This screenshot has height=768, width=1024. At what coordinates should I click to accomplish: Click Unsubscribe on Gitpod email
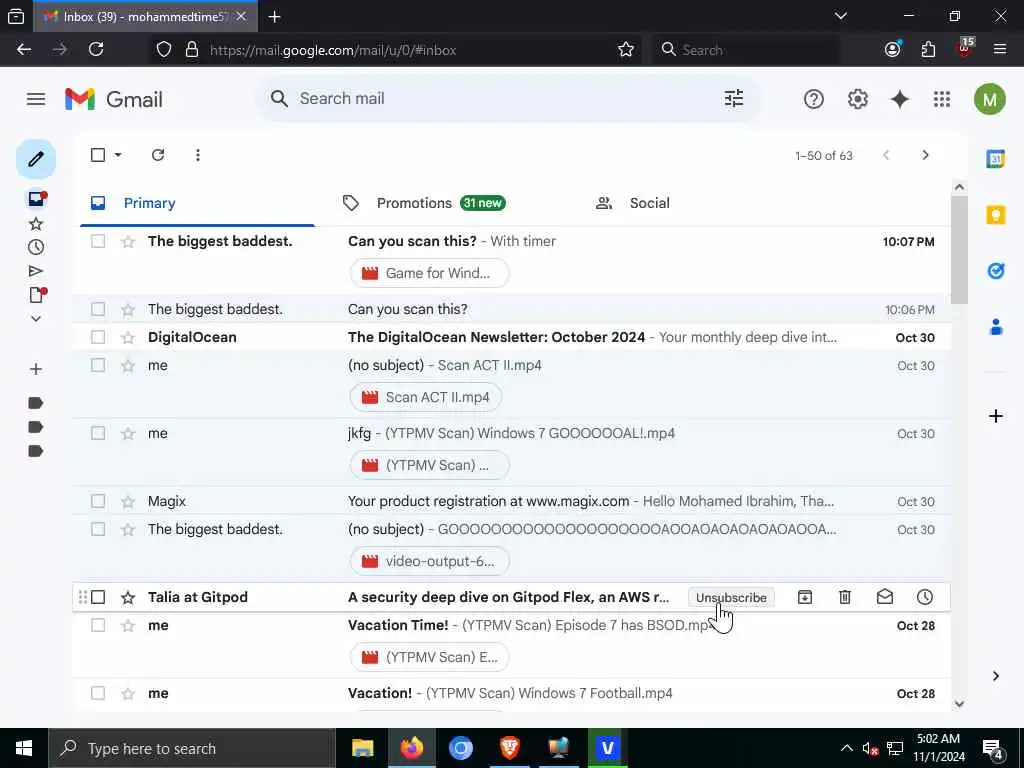(x=731, y=598)
